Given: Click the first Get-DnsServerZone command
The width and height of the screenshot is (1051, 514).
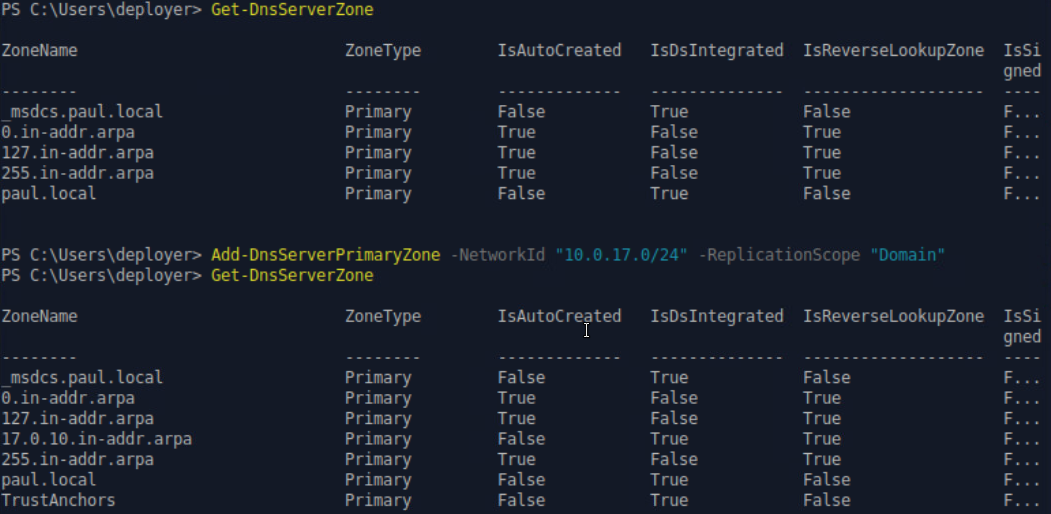Looking at the screenshot, I should point(292,9).
